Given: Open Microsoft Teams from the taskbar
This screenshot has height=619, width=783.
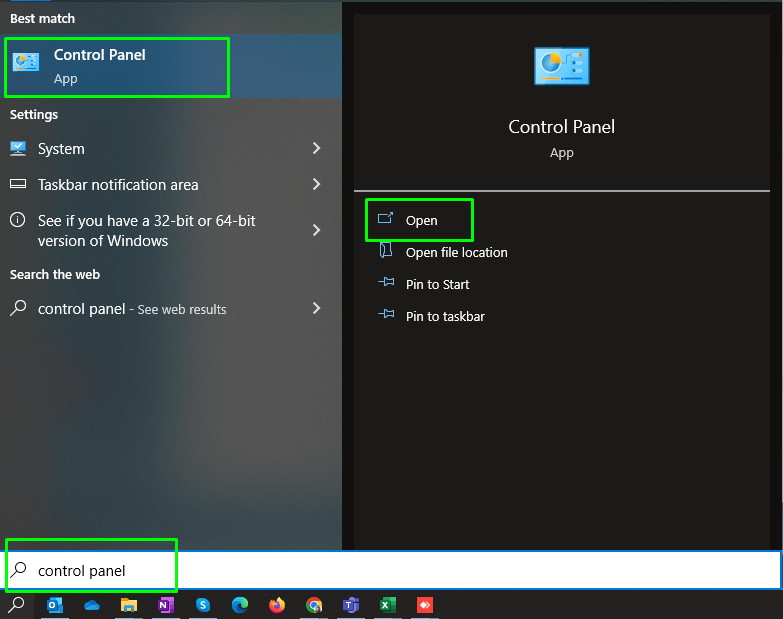Looking at the screenshot, I should (x=351, y=605).
